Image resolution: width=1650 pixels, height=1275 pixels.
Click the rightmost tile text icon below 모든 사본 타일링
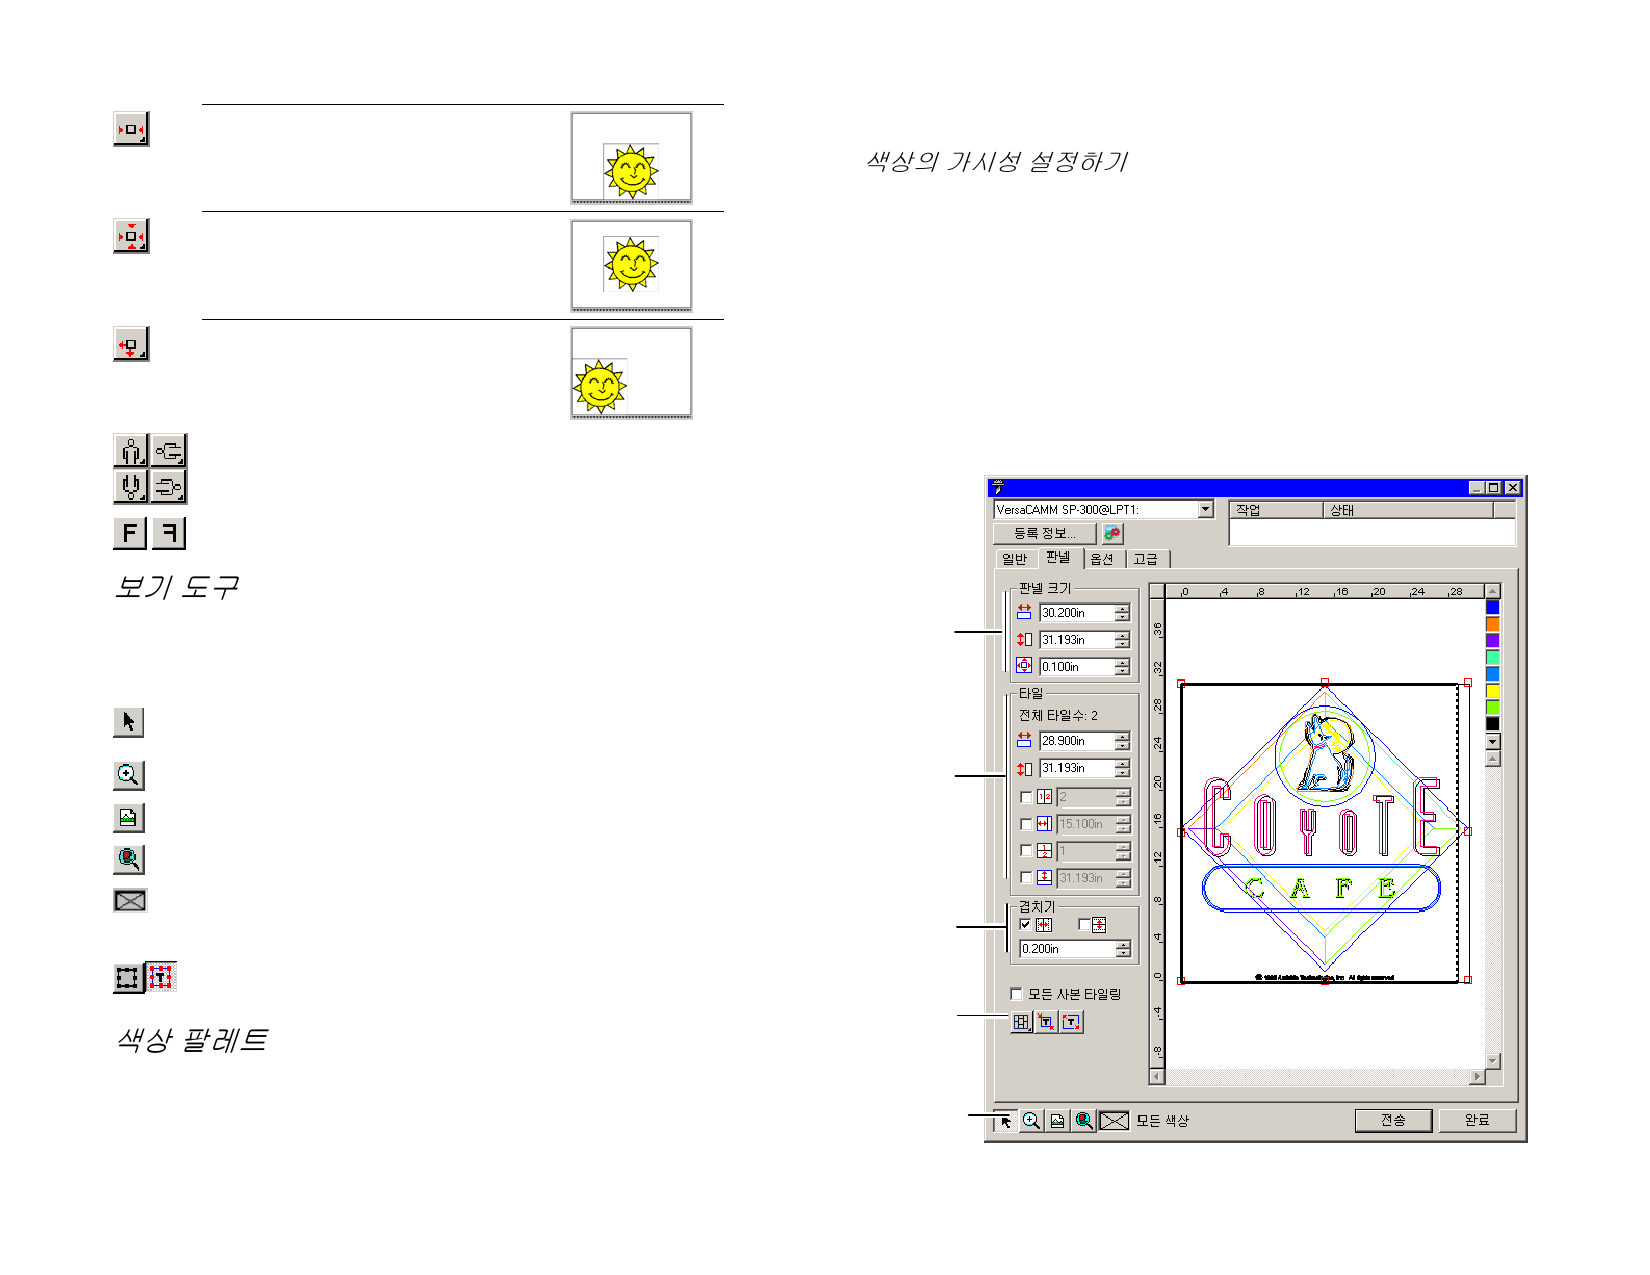pyautogui.click(x=1071, y=1022)
